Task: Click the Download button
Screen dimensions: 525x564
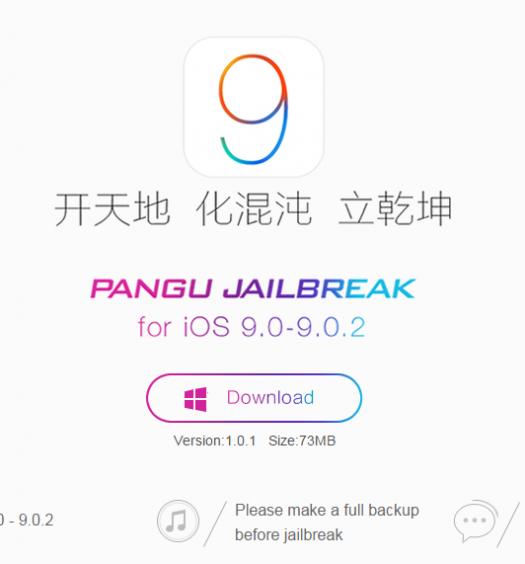Action: [x=254, y=398]
